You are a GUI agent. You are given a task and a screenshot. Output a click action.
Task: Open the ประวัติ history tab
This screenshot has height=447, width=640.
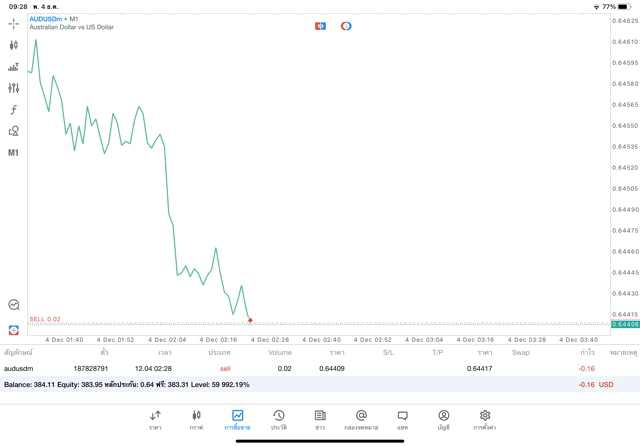click(x=278, y=419)
